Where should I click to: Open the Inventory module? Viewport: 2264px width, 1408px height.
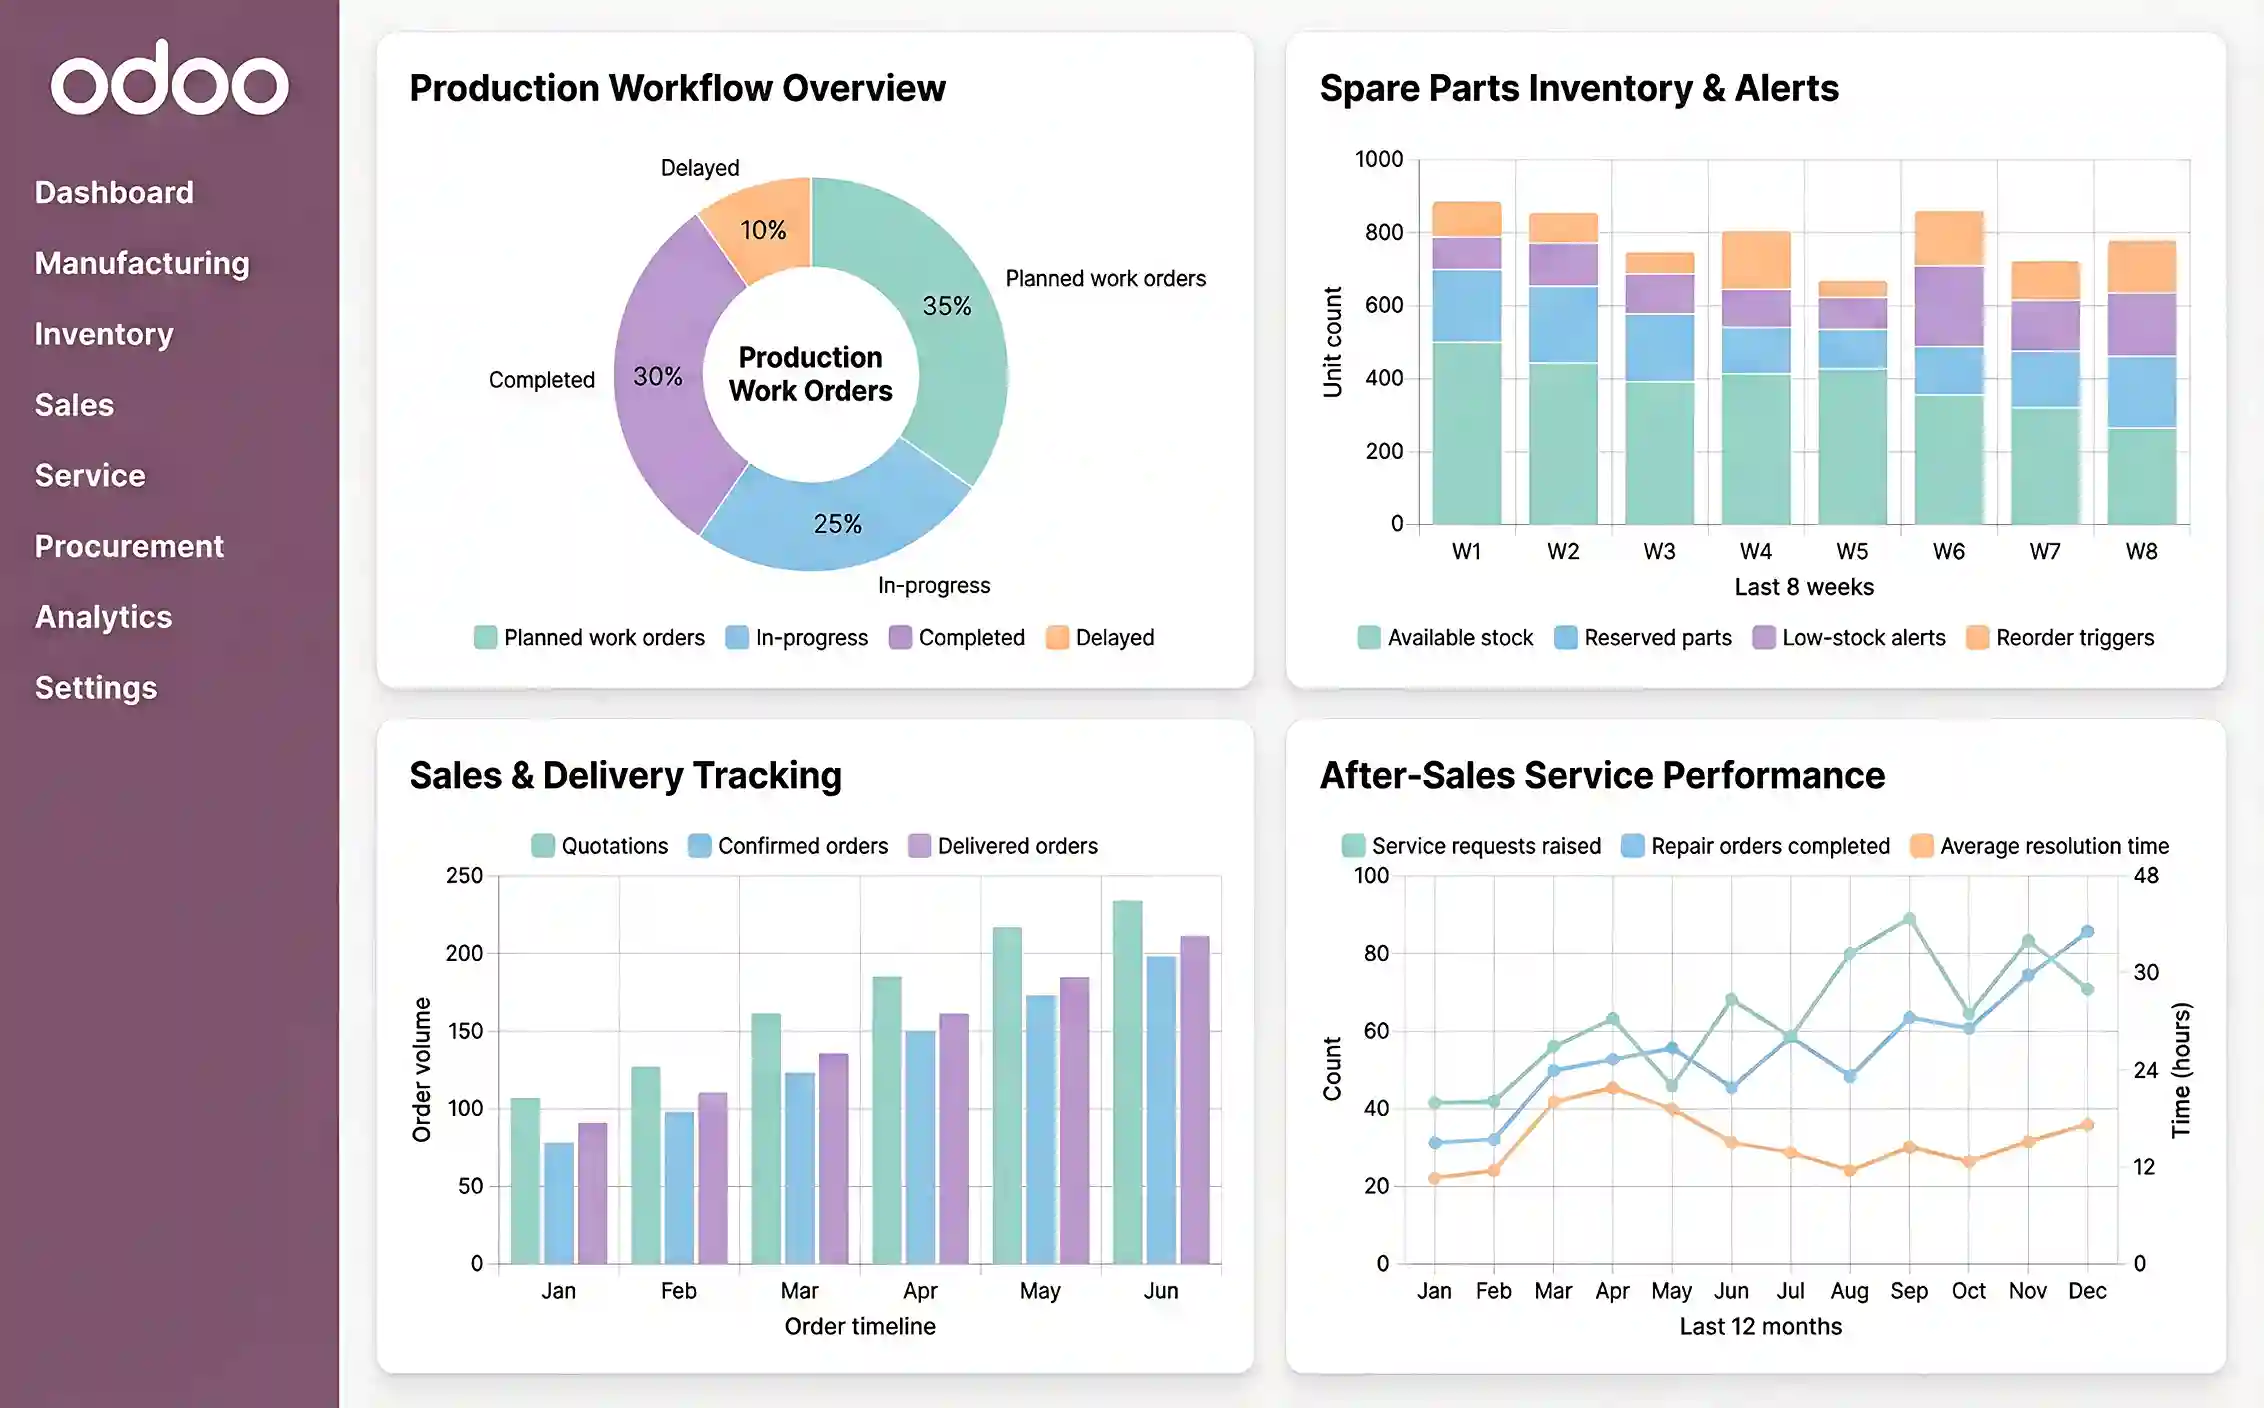(x=103, y=333)
